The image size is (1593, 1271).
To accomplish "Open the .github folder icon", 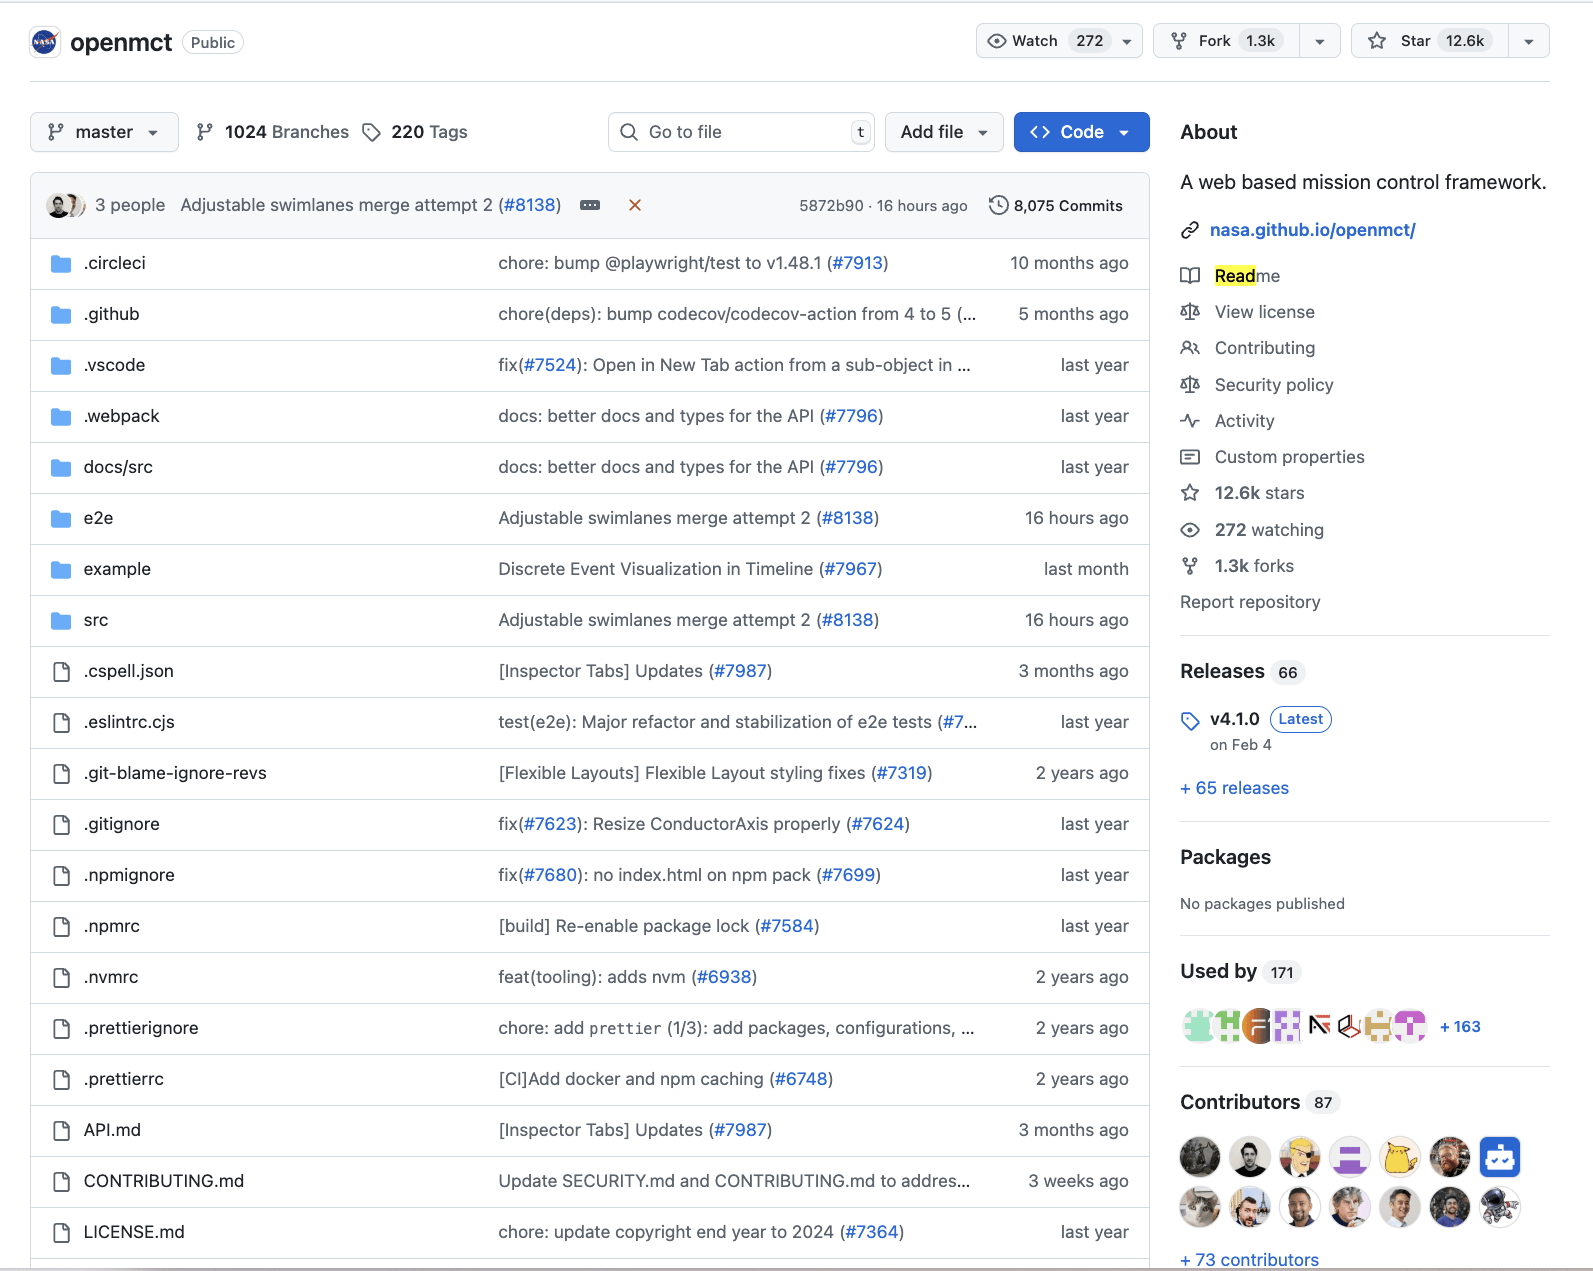I will coord(61,315).
